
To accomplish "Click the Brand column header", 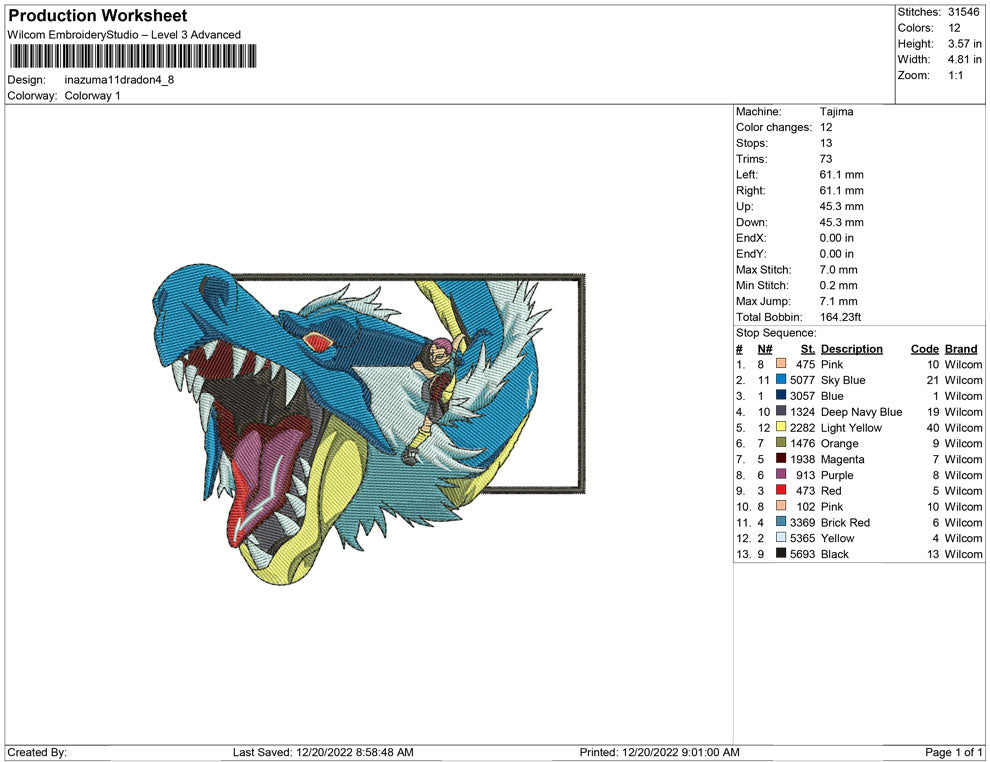I will pyautogui.click(x=961, y=348).
